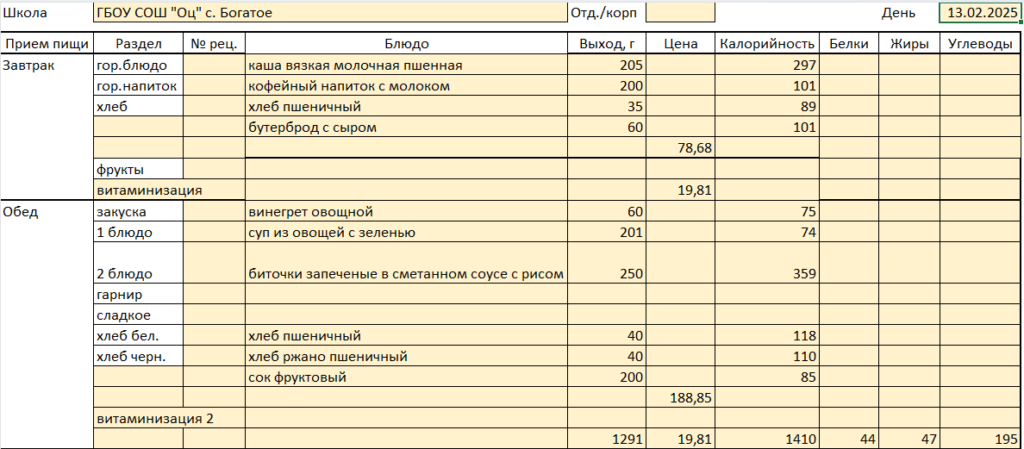
Task: Select lunch price 188,85
Action: click(680, 398)
